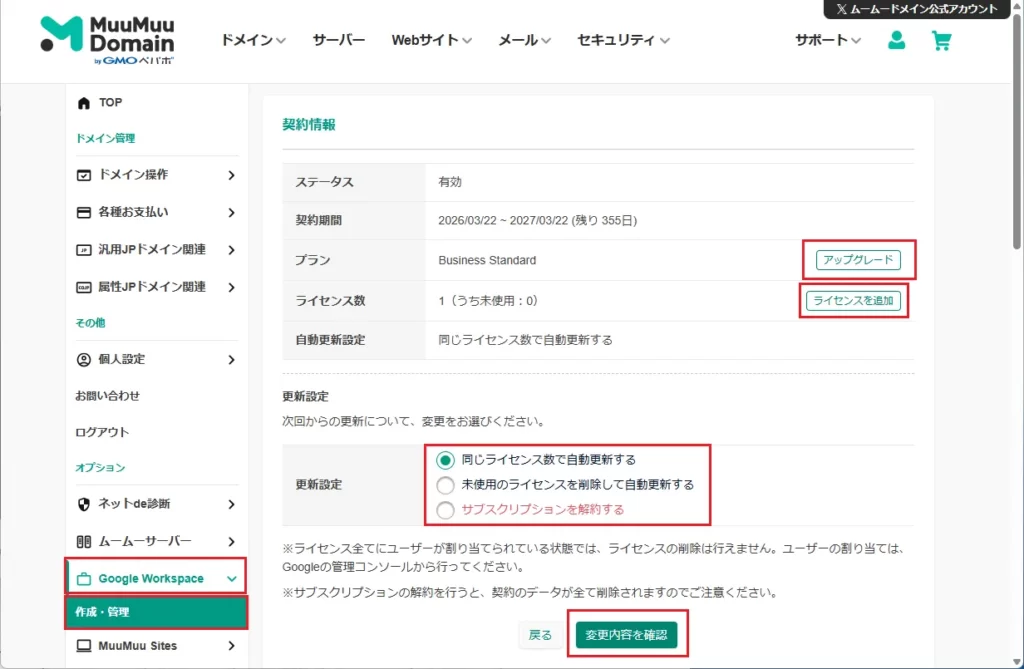
Task: Click the TOP home icon
Action: 84,102
